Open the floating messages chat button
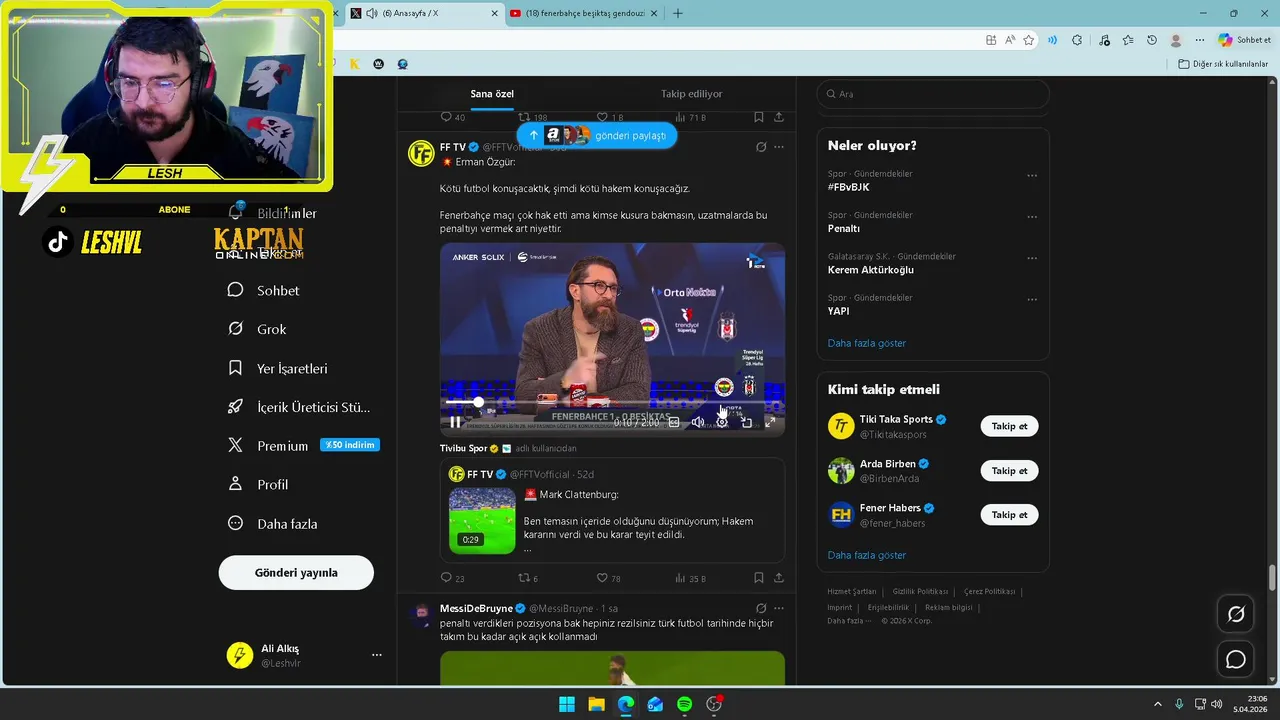 tap(1236, 660)
